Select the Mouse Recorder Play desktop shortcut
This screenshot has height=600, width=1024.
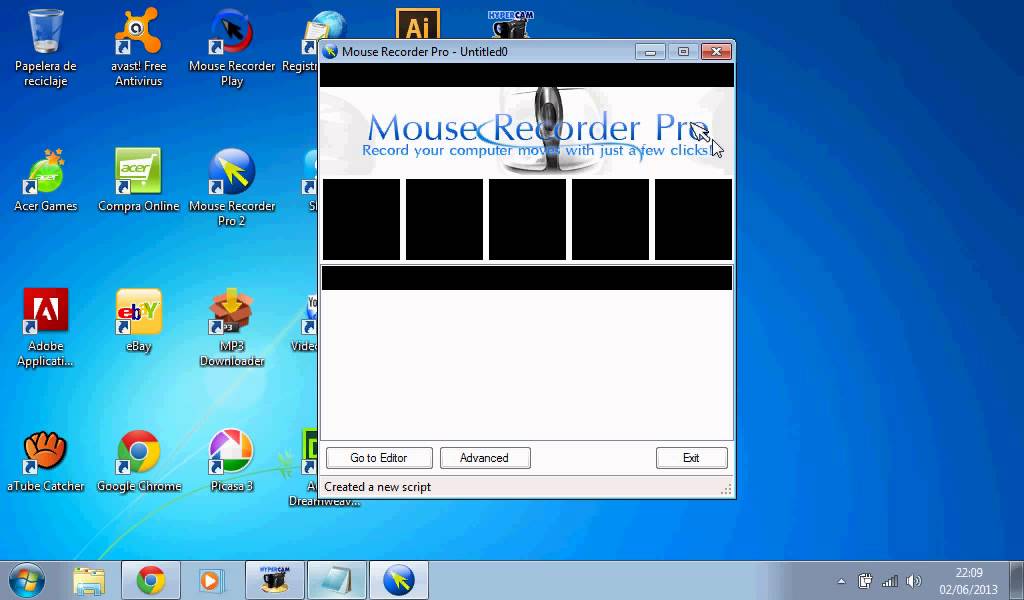coord(232,48)
